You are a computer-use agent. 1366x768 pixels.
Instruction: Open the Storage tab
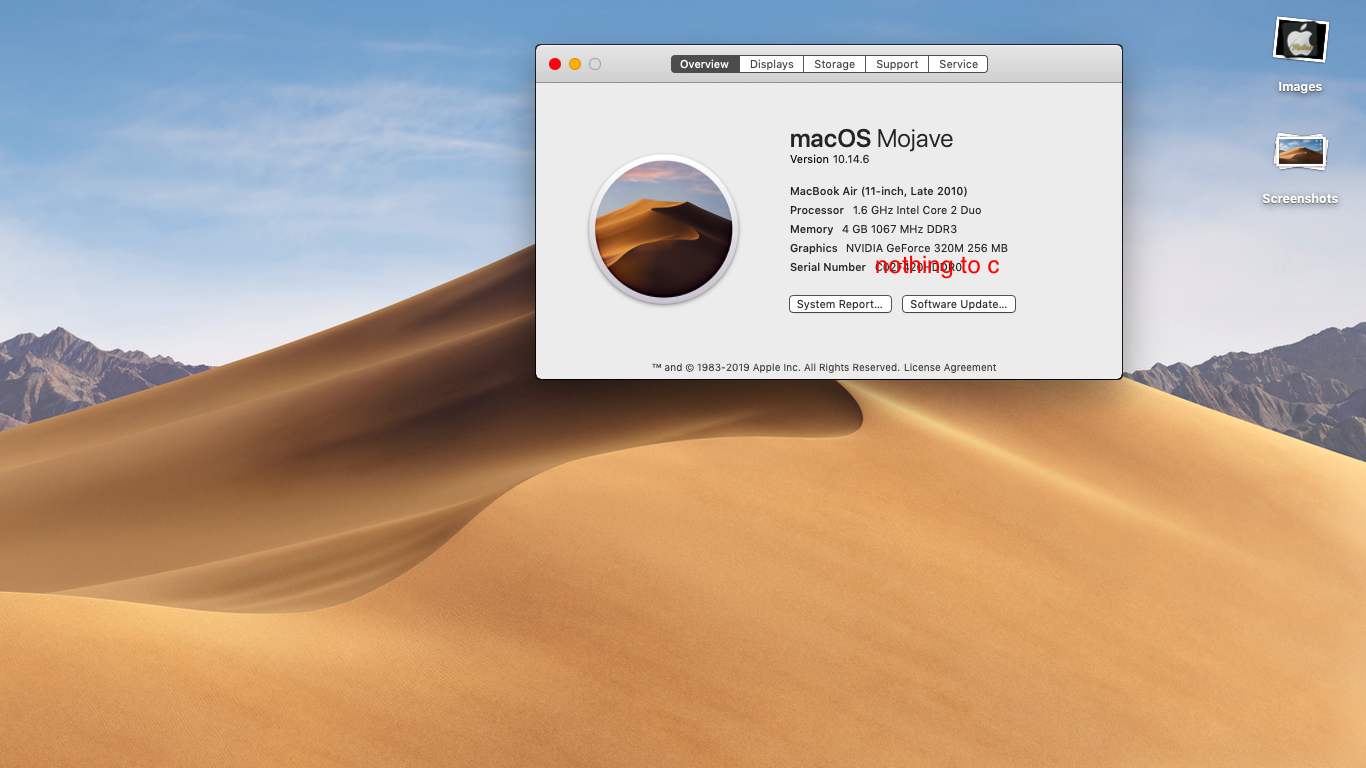[x=834, y=64]
